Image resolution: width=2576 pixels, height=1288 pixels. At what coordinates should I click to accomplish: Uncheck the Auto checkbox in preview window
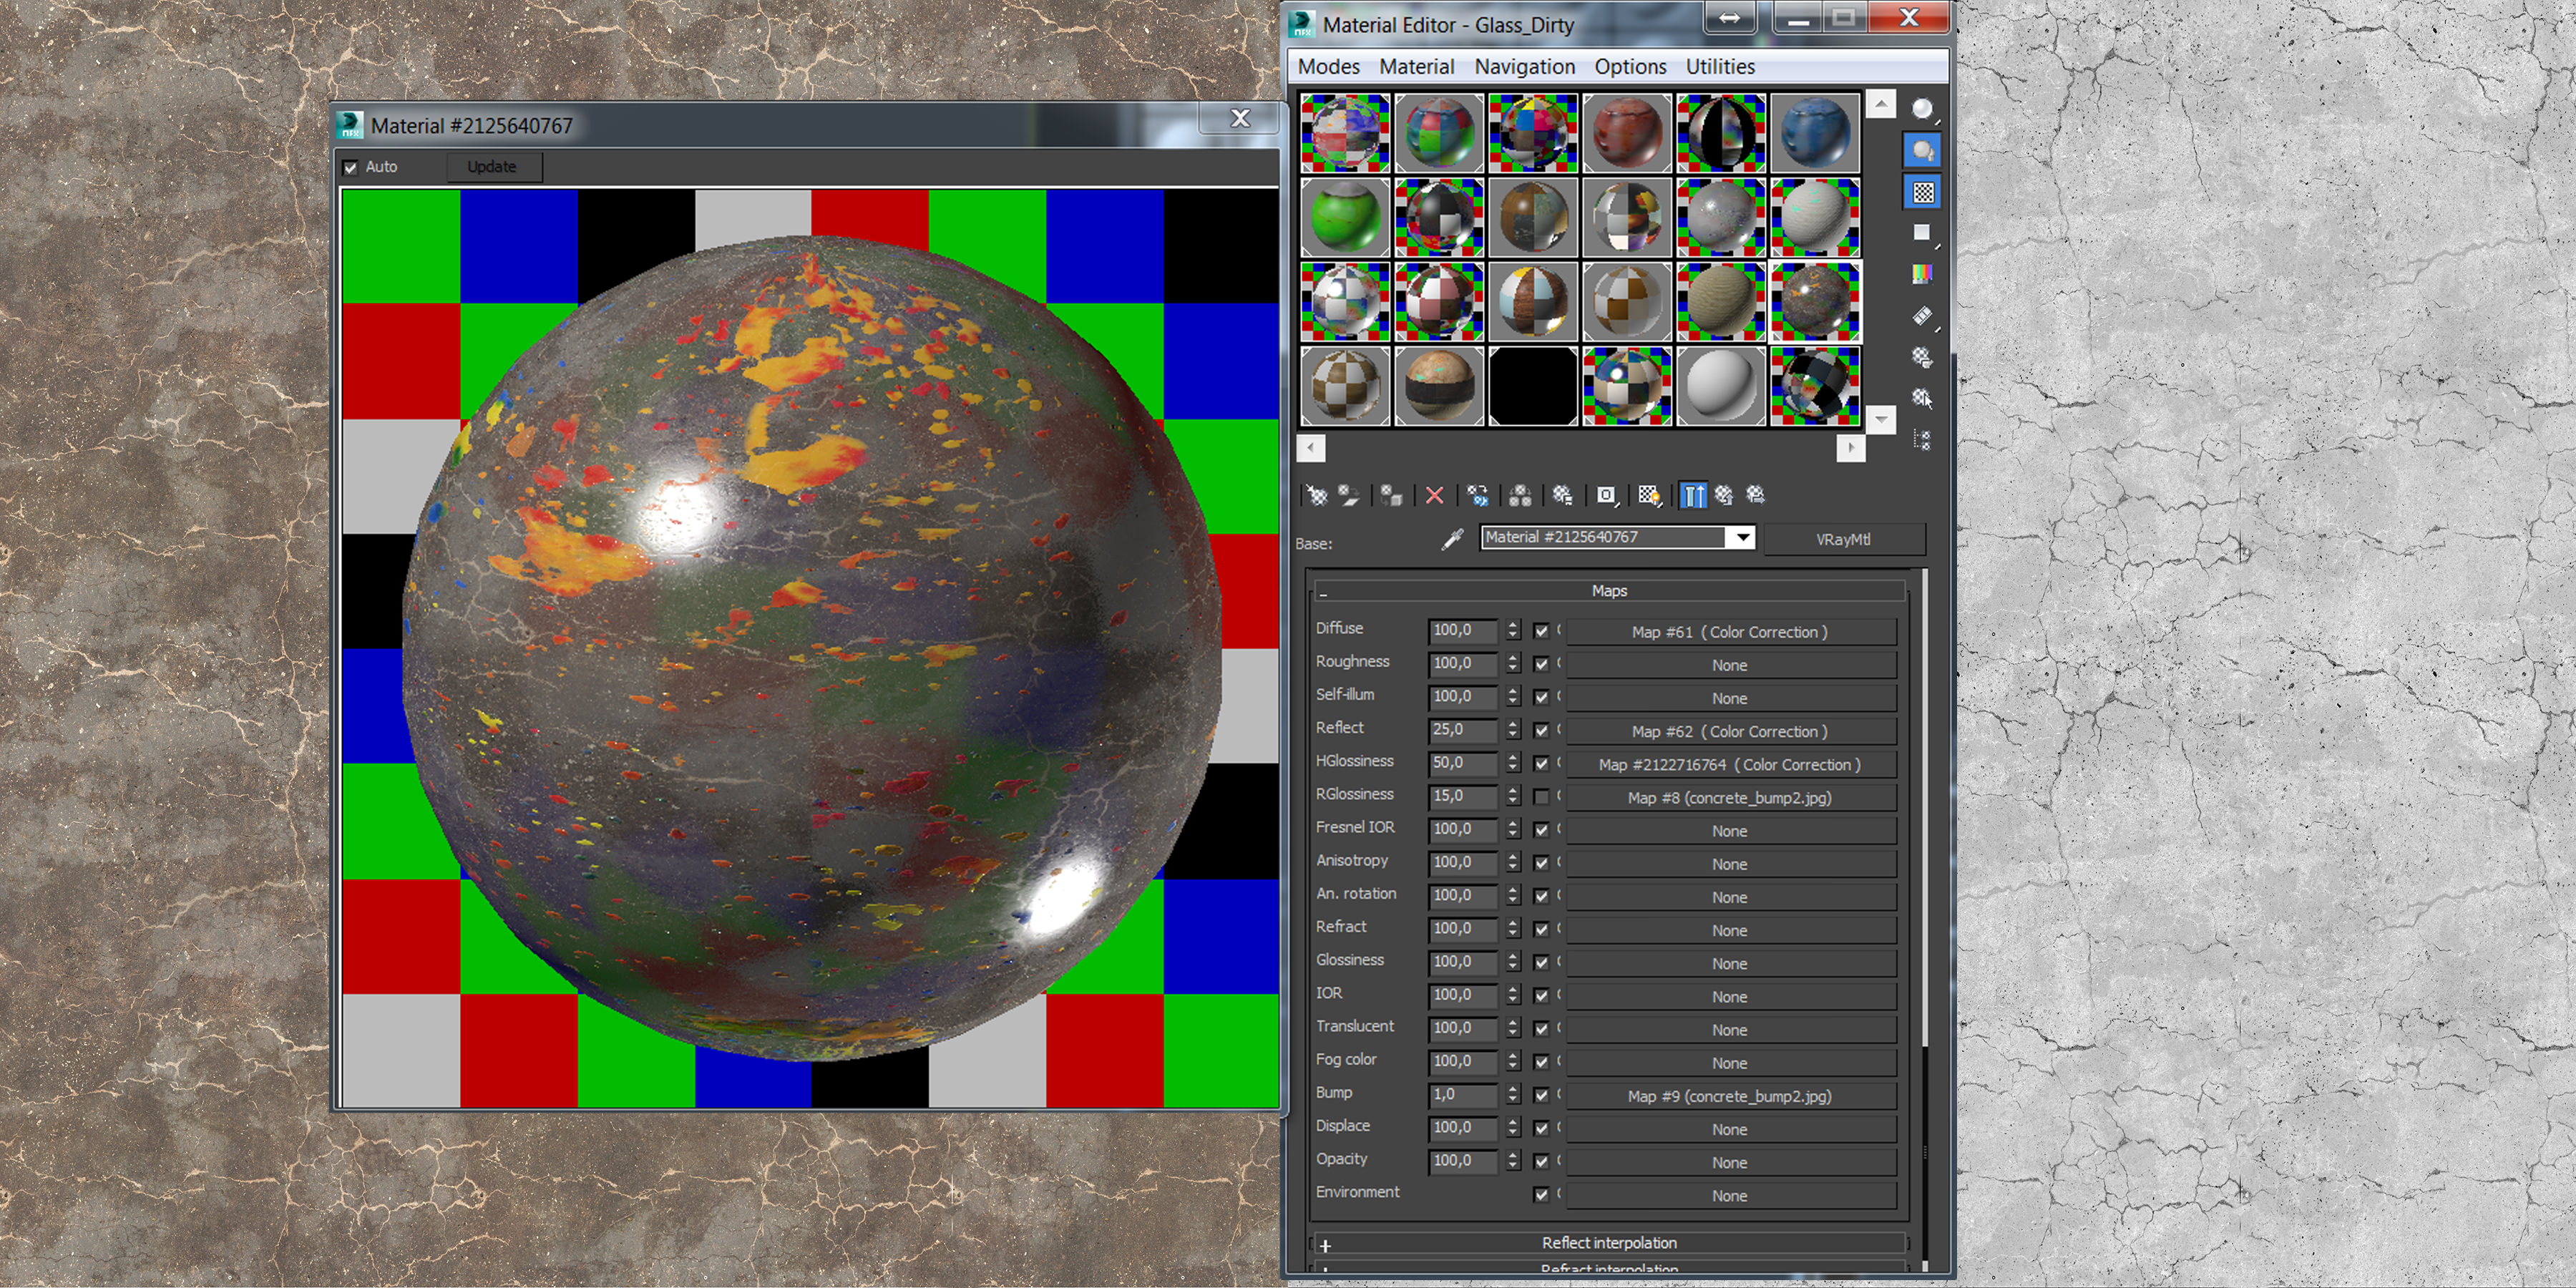pos(351,167)
